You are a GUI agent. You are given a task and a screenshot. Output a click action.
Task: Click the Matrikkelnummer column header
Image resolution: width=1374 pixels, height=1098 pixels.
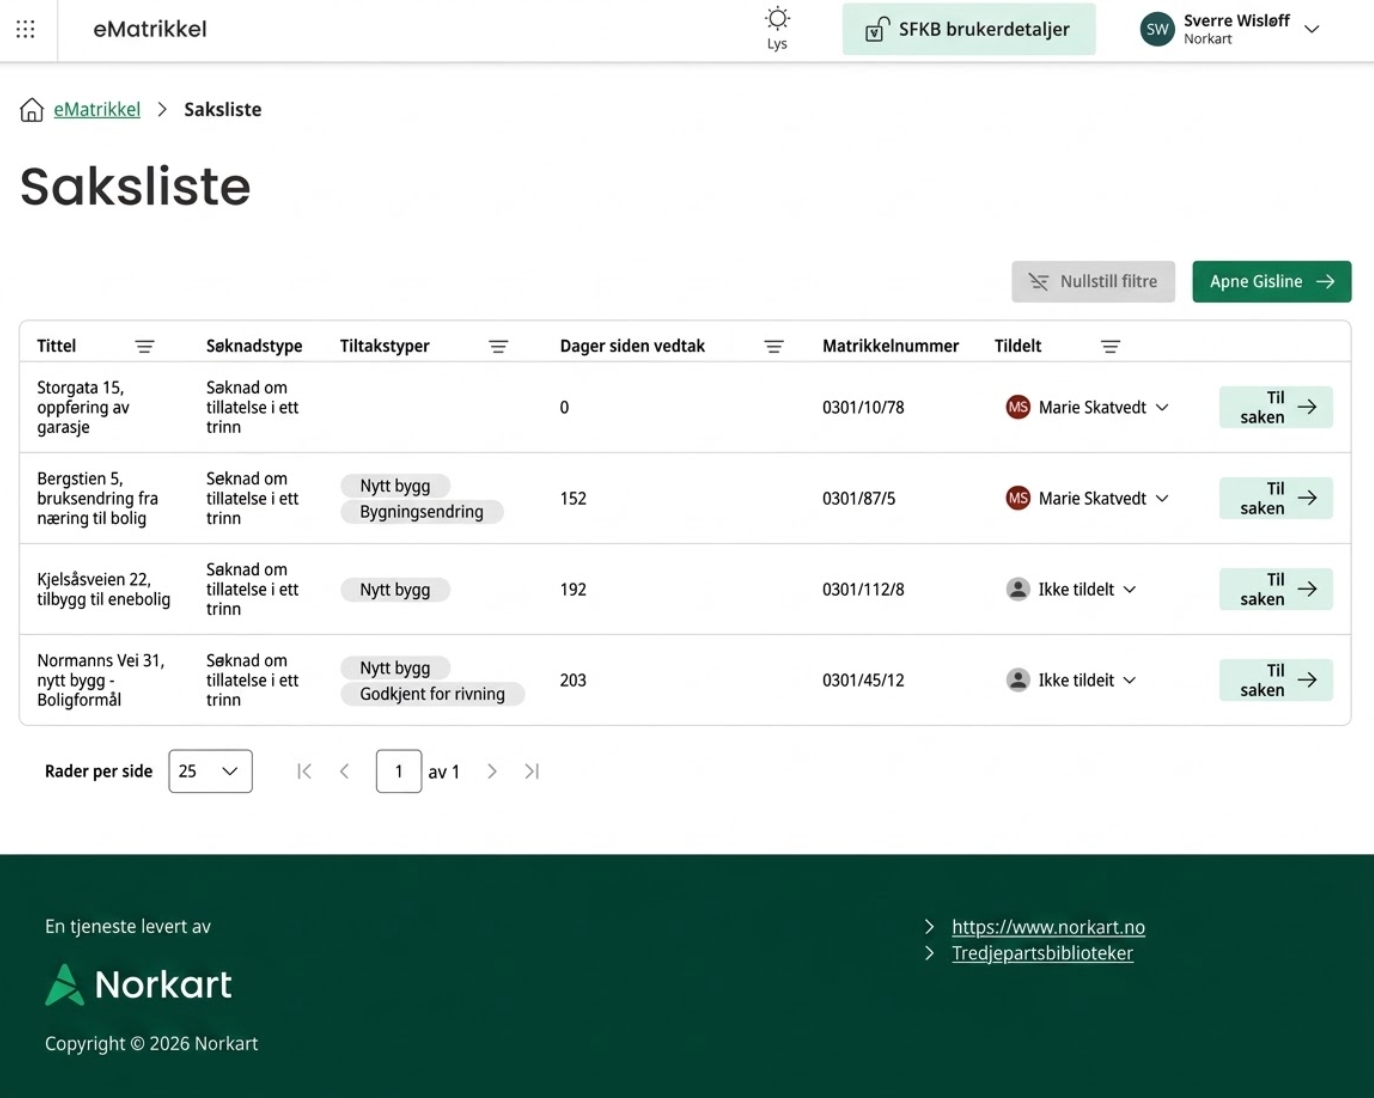coord(890,346)
